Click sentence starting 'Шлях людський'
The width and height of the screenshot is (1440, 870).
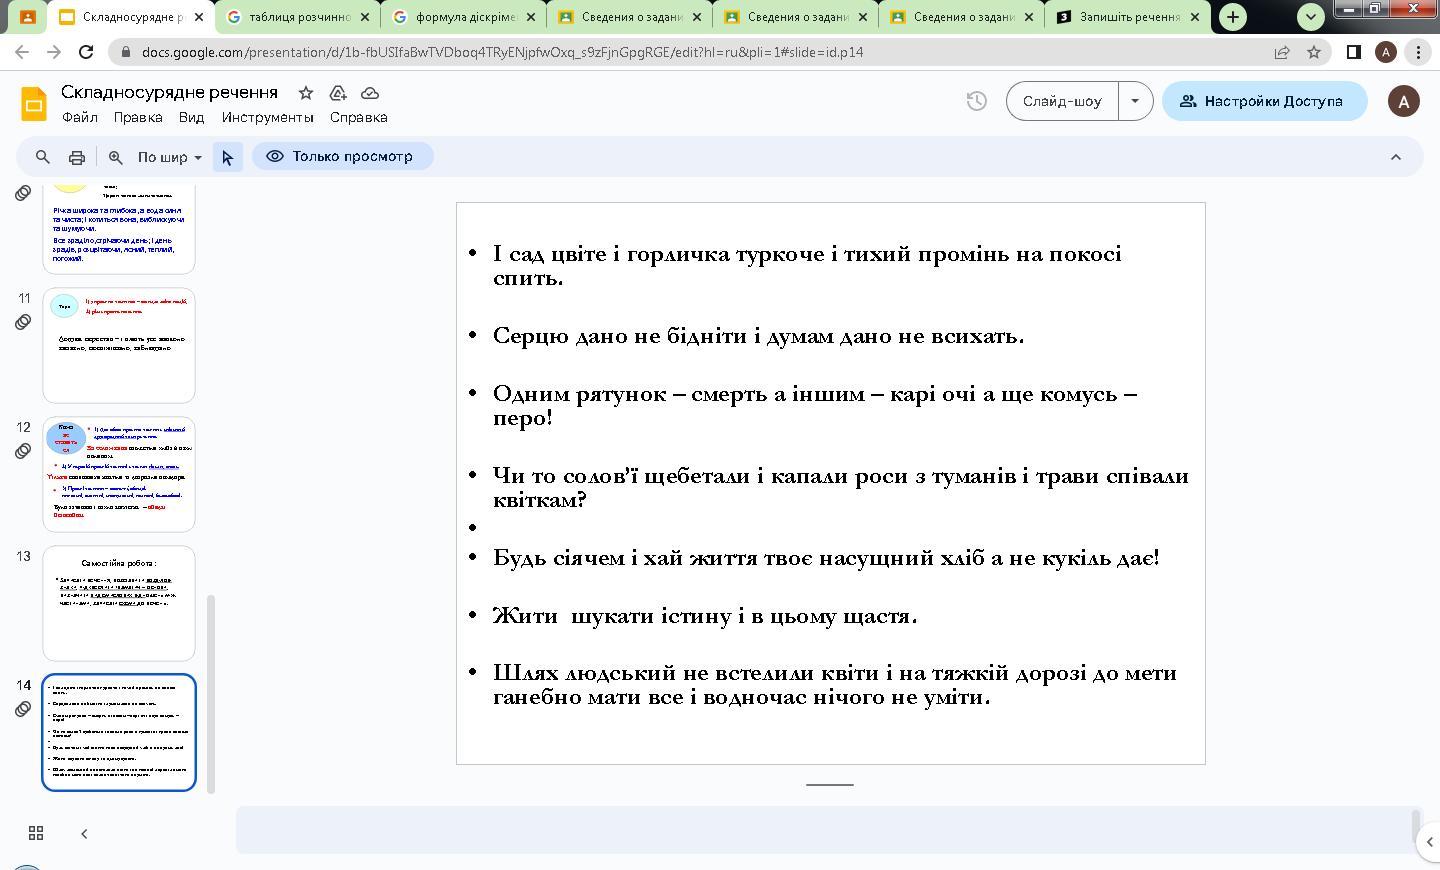[x=835, y=685]
